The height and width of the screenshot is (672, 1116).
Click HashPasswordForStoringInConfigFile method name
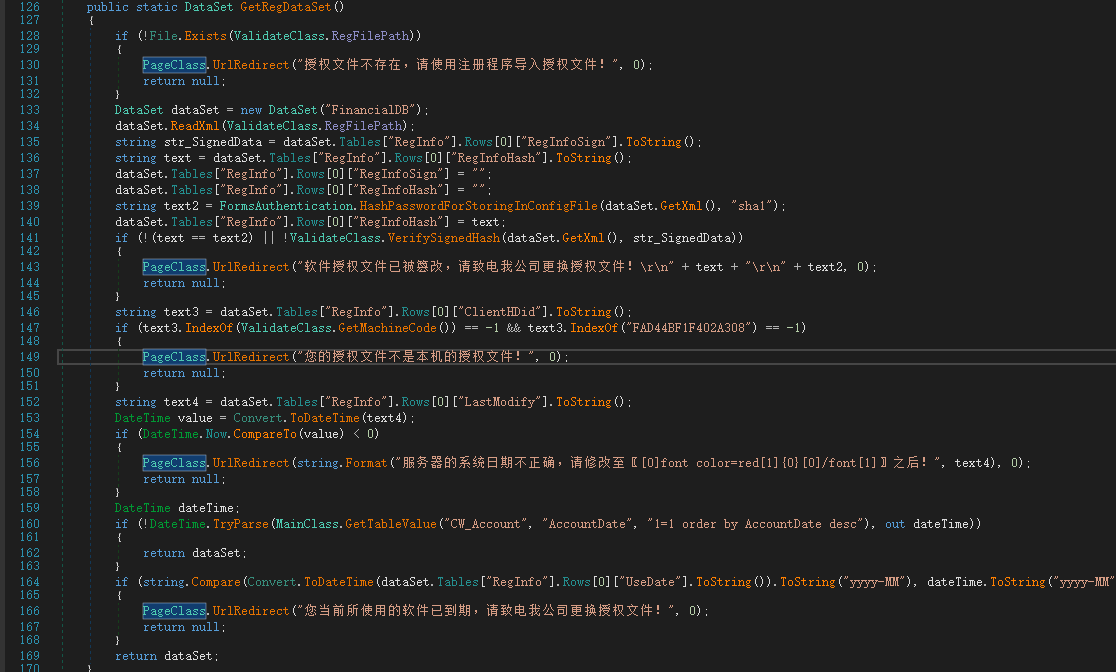click(x=478, y=206)
